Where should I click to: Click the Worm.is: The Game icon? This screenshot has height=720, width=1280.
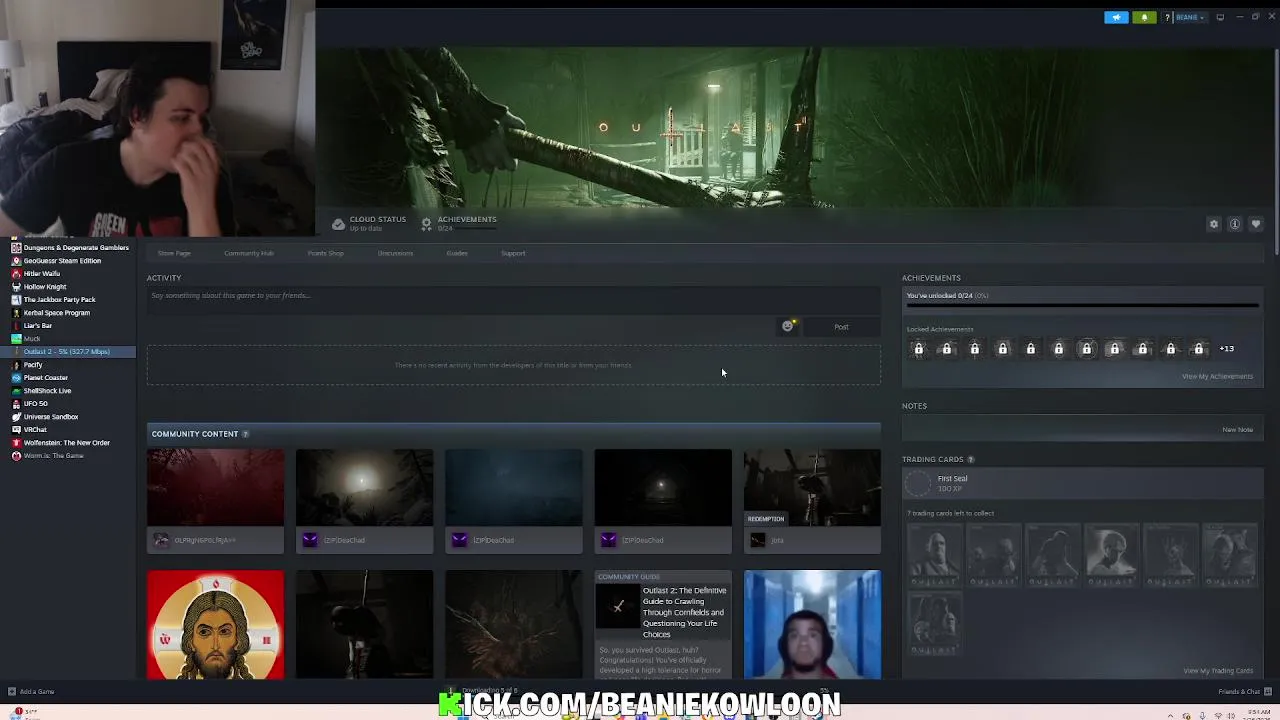(16, 455)
